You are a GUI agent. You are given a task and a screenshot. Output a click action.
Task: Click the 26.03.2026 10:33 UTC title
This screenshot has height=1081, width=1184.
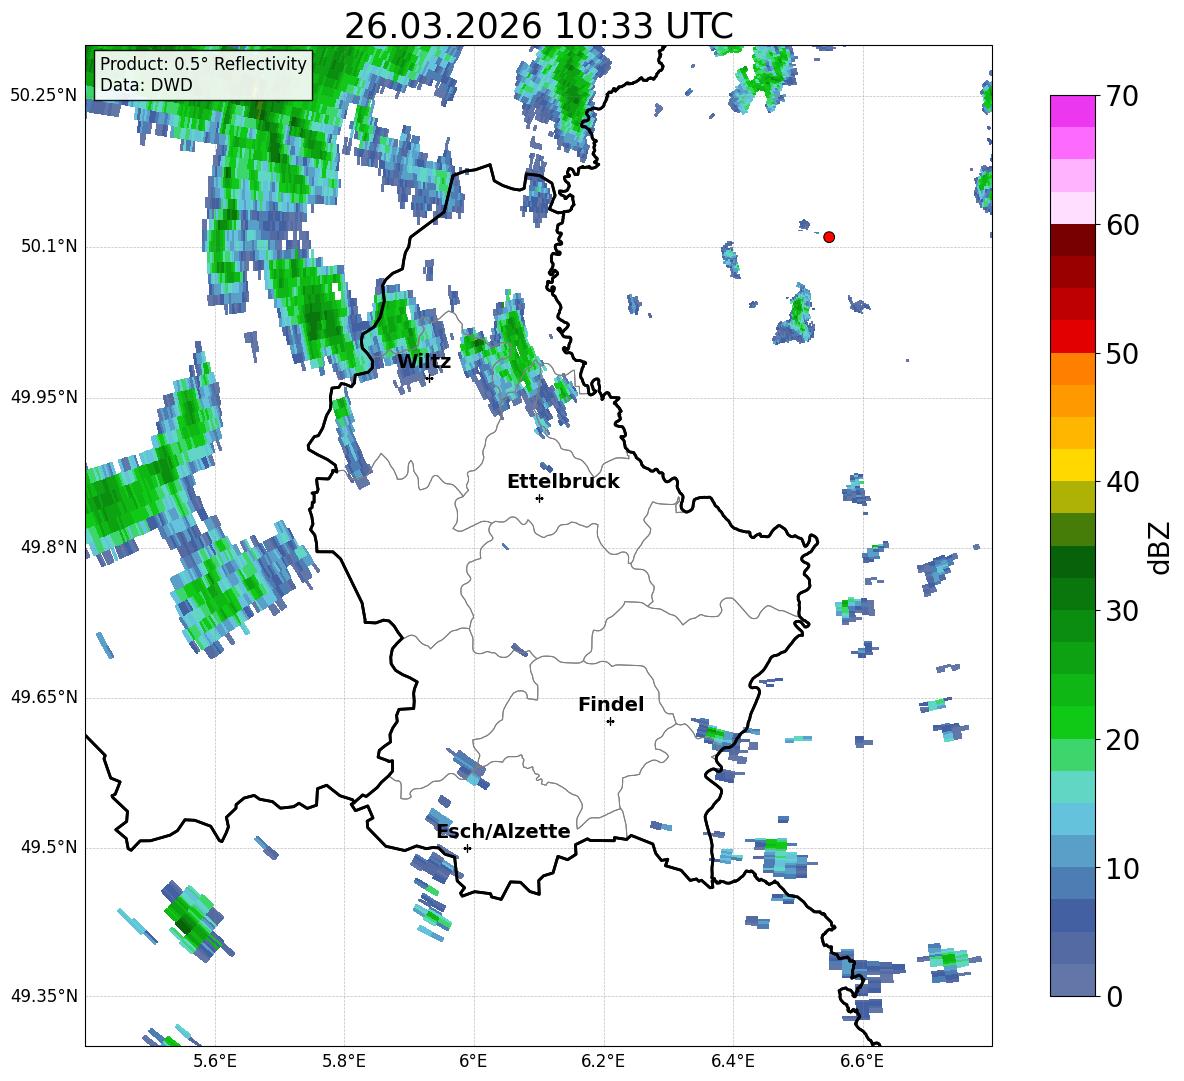click(538, 26)
